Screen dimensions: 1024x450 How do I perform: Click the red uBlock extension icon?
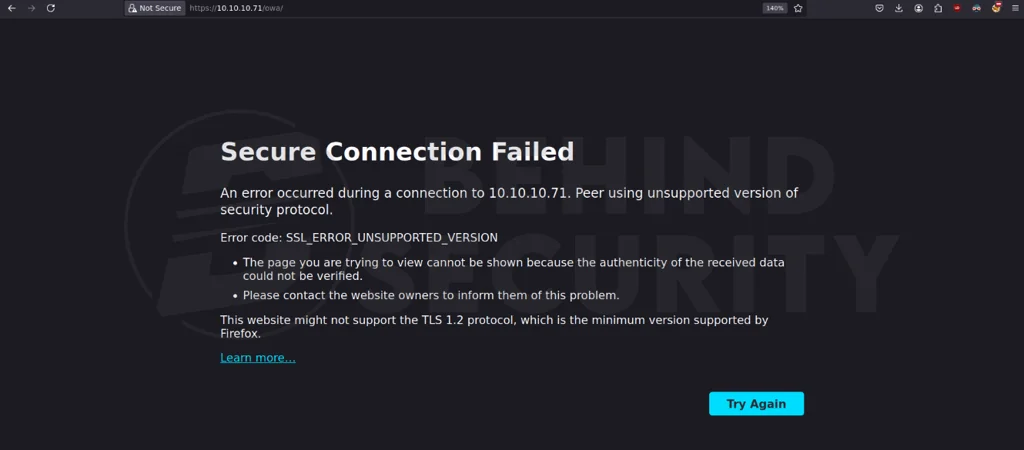[x=957, y=8]
